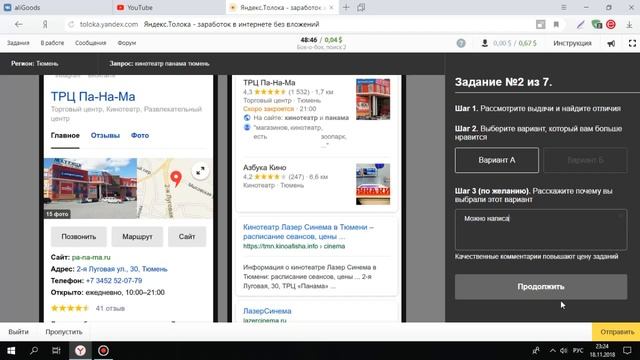The image size is (640, 360).
Task: Open the tab list icon
Action: [x=361, y=7]
